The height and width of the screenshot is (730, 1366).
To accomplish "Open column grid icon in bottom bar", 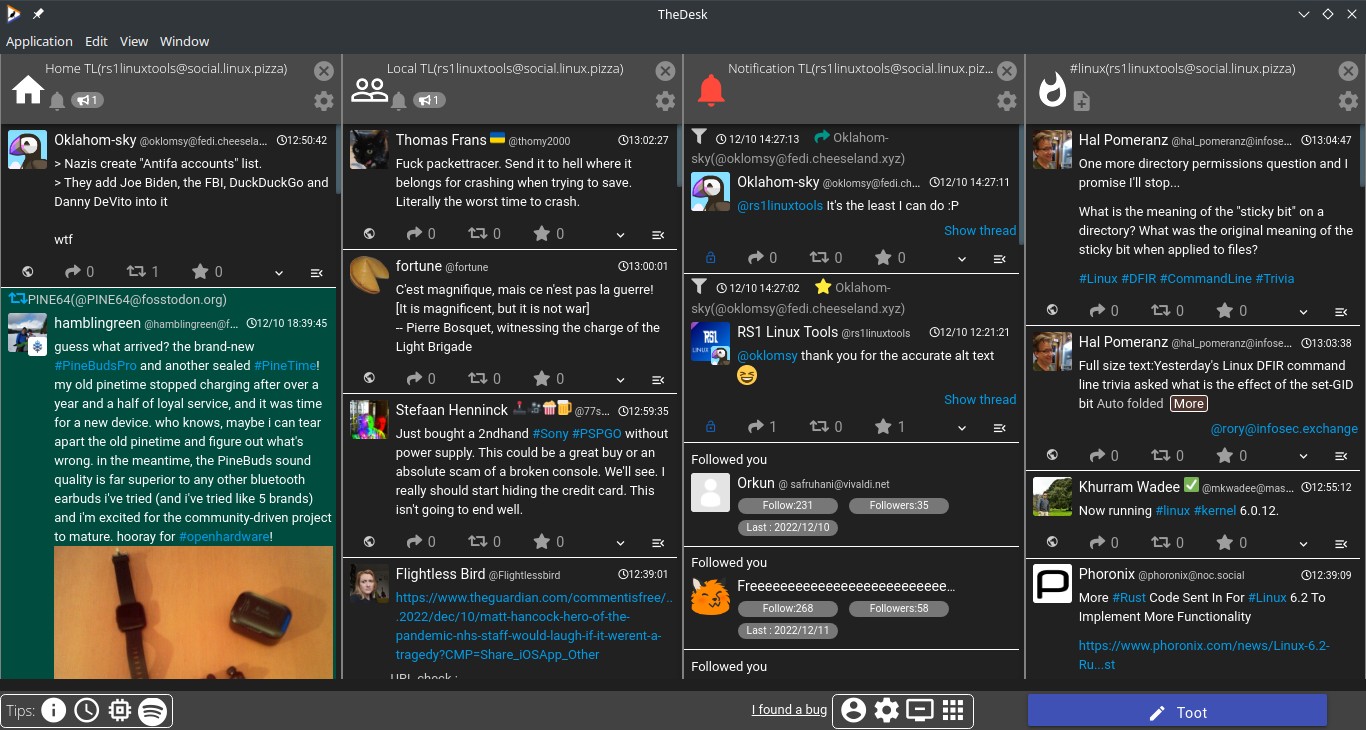I will (953, 710).
